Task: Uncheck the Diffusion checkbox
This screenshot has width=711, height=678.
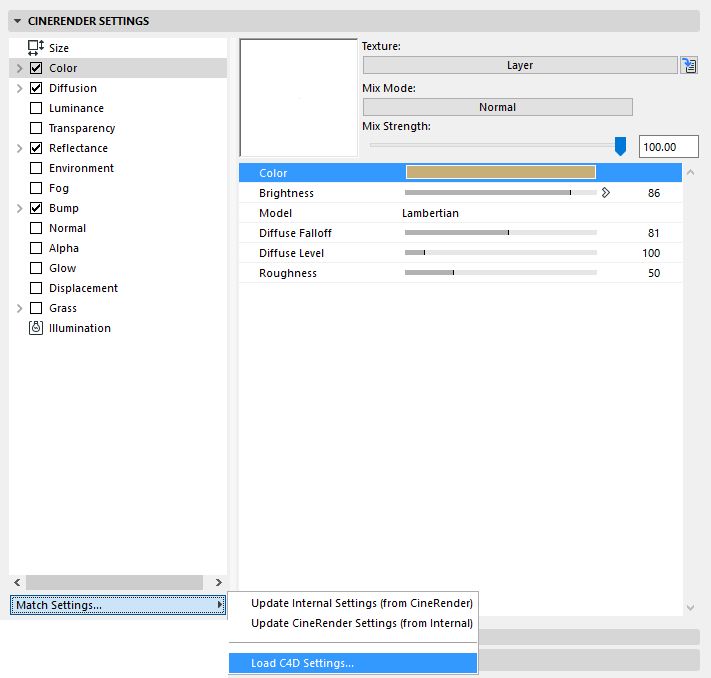Action: 36,88
